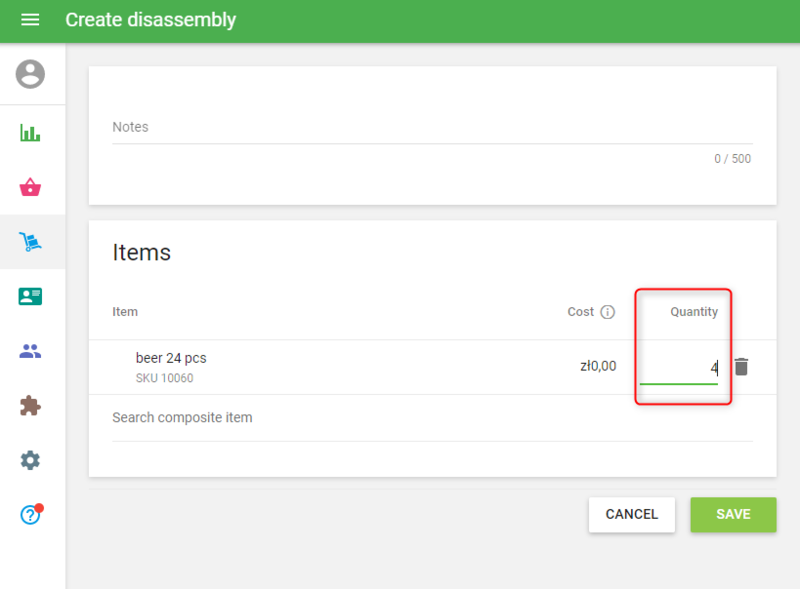Click the Help question mark icon
Screen dimensions: 800x589
(x=31, y=515)
